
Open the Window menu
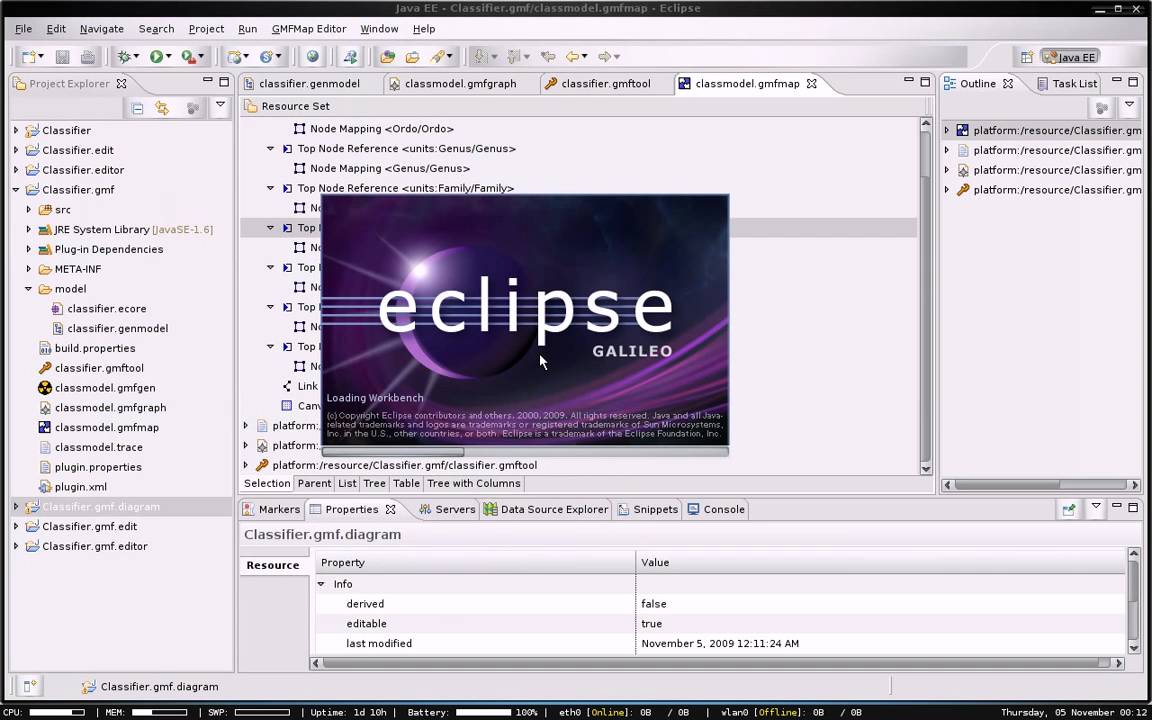pyautogui.click(x=379, y=29)
